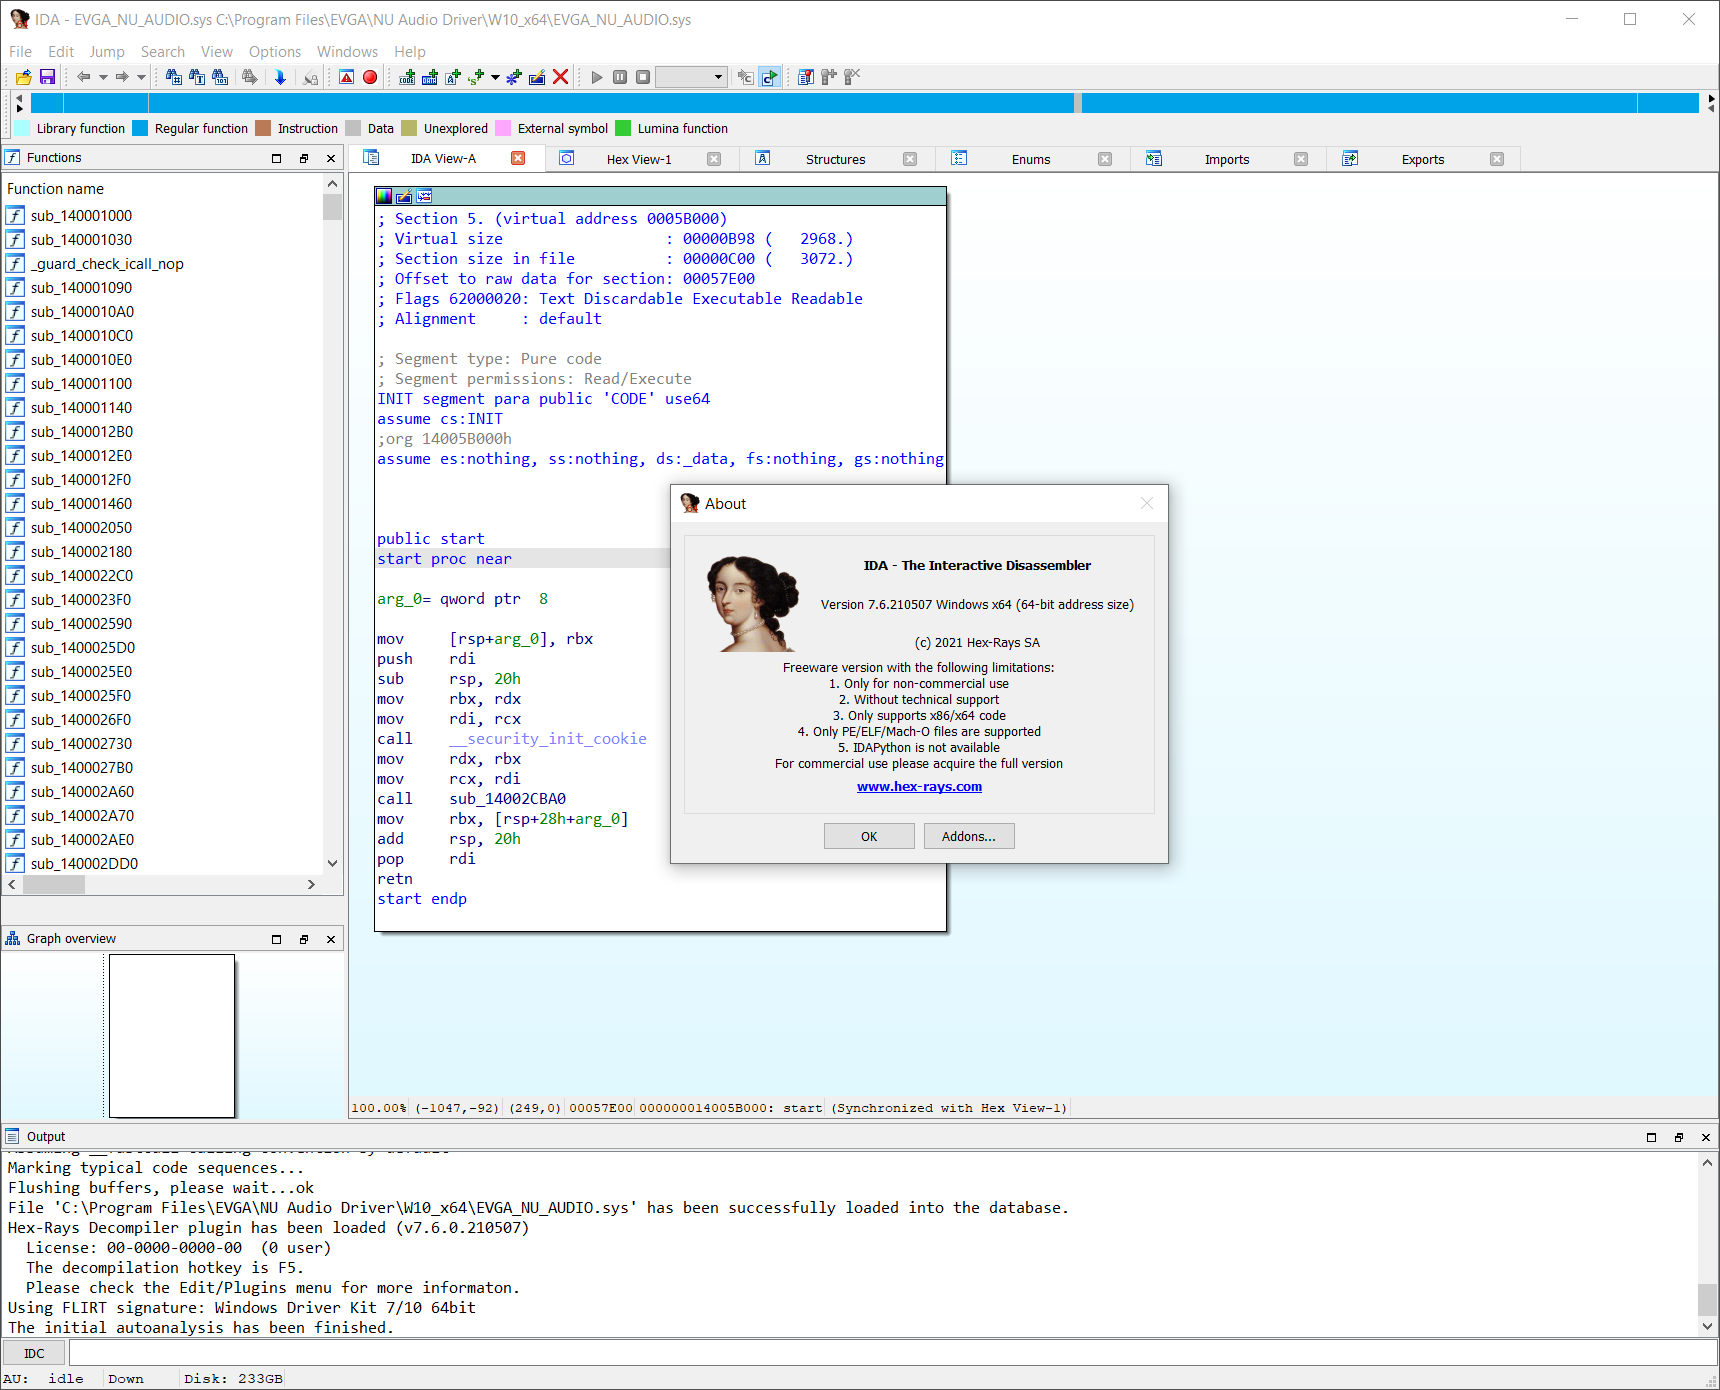This screenshot has height=1390, width=1720.
Task: Click the Graph overview thumbnail
Action: click(172, 1035)
